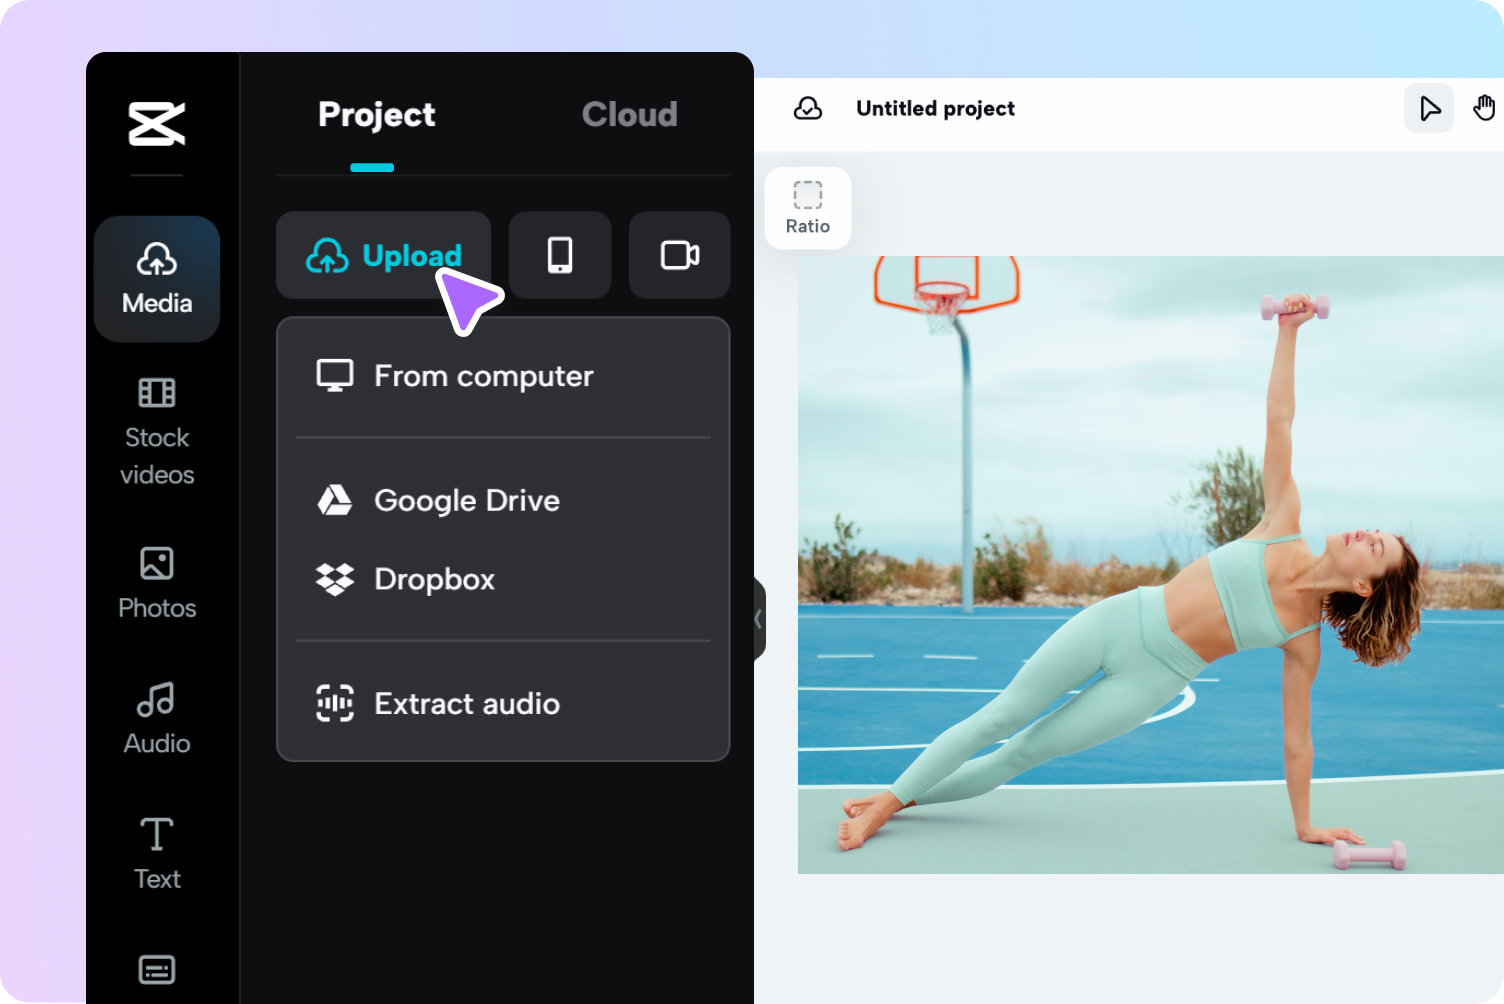Choose Extract audio from the menu
The width and height of the screenshot is (1504, 1004).
pyautogui.click(x=466, y=703)
